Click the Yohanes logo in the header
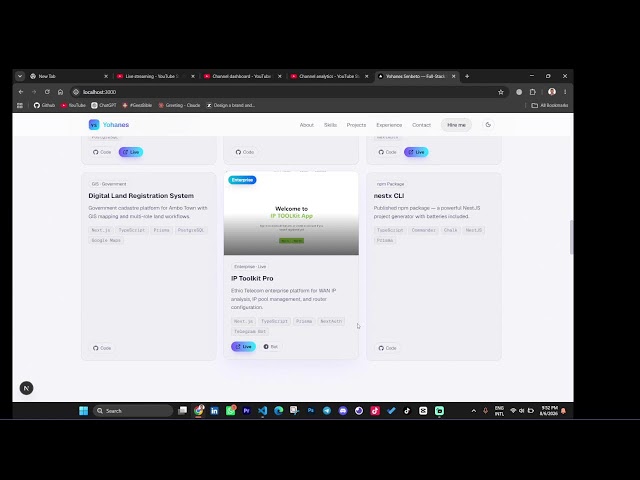 pos(109,124)
